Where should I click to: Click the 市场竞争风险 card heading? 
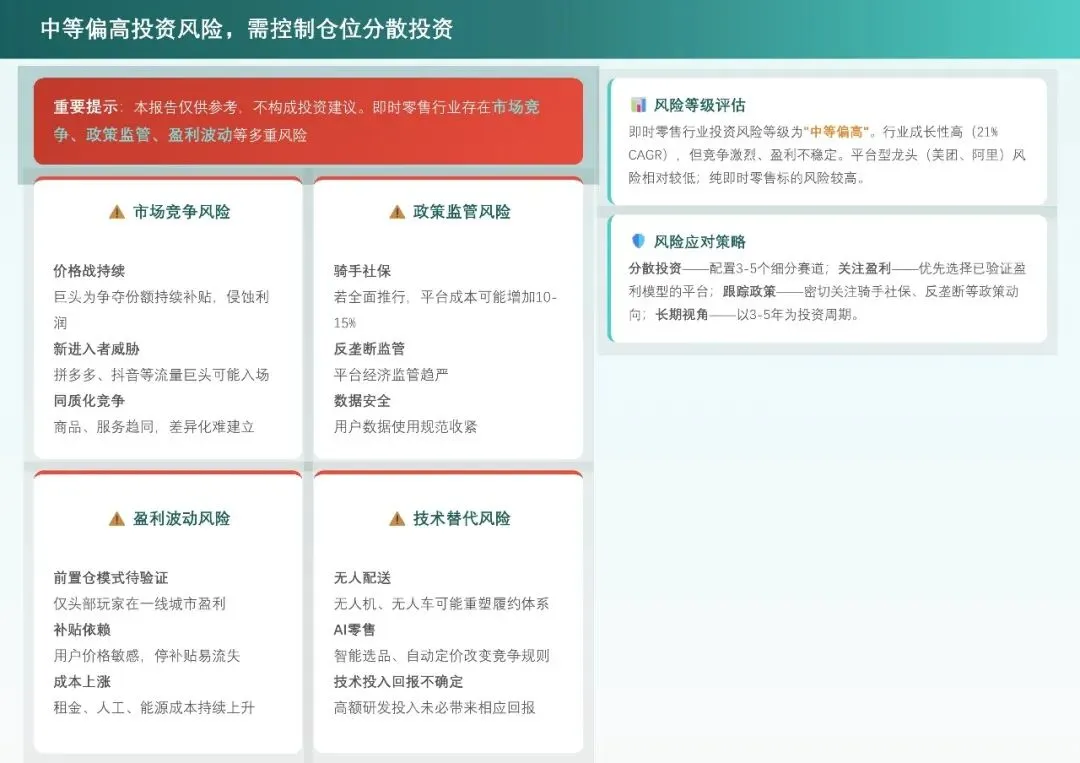(x=182, y=212)
